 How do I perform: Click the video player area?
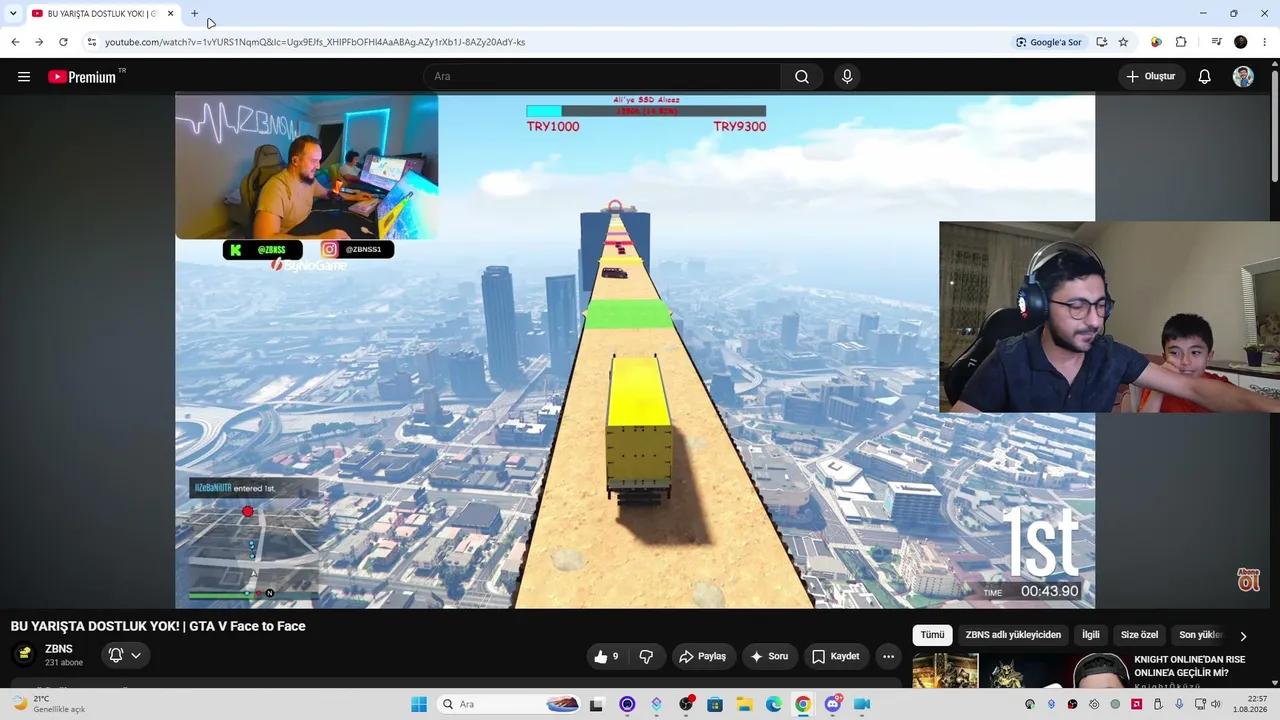coord(635,351)
